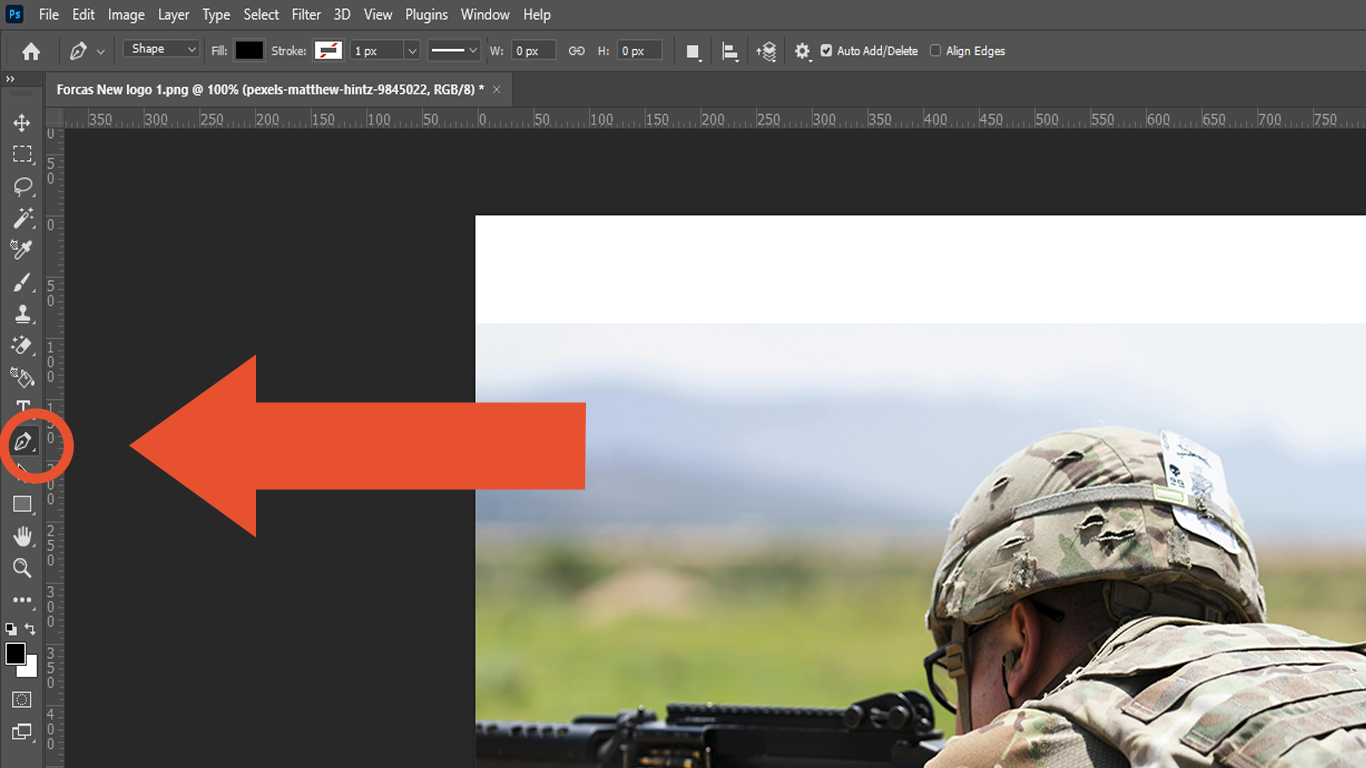Open the Shape tool mode dropdown
Image resolution: width=1366 pixels, height=768 pixels.
point(162,50)
